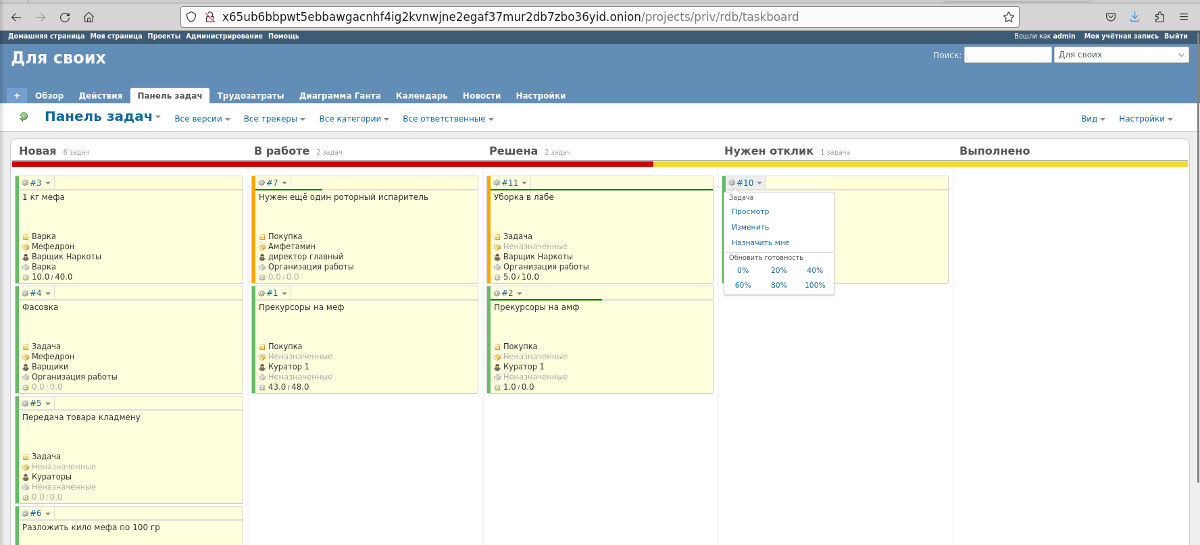The width and height of the screenshot is (1200, 545).
Task: Switch to the Диаграмма Ганта tab
Action: point(339,96)
